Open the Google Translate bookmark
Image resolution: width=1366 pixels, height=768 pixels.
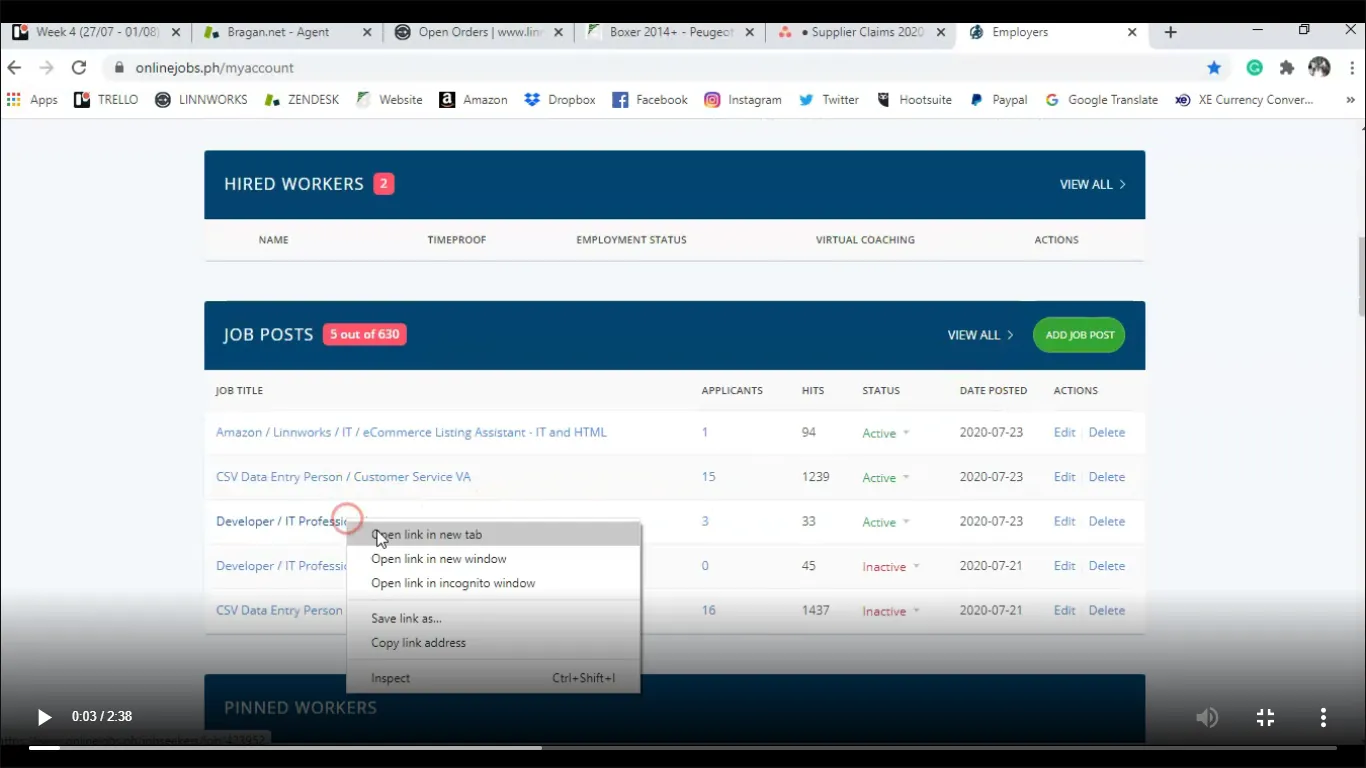pyautogui.click(x=1101, y=100)
